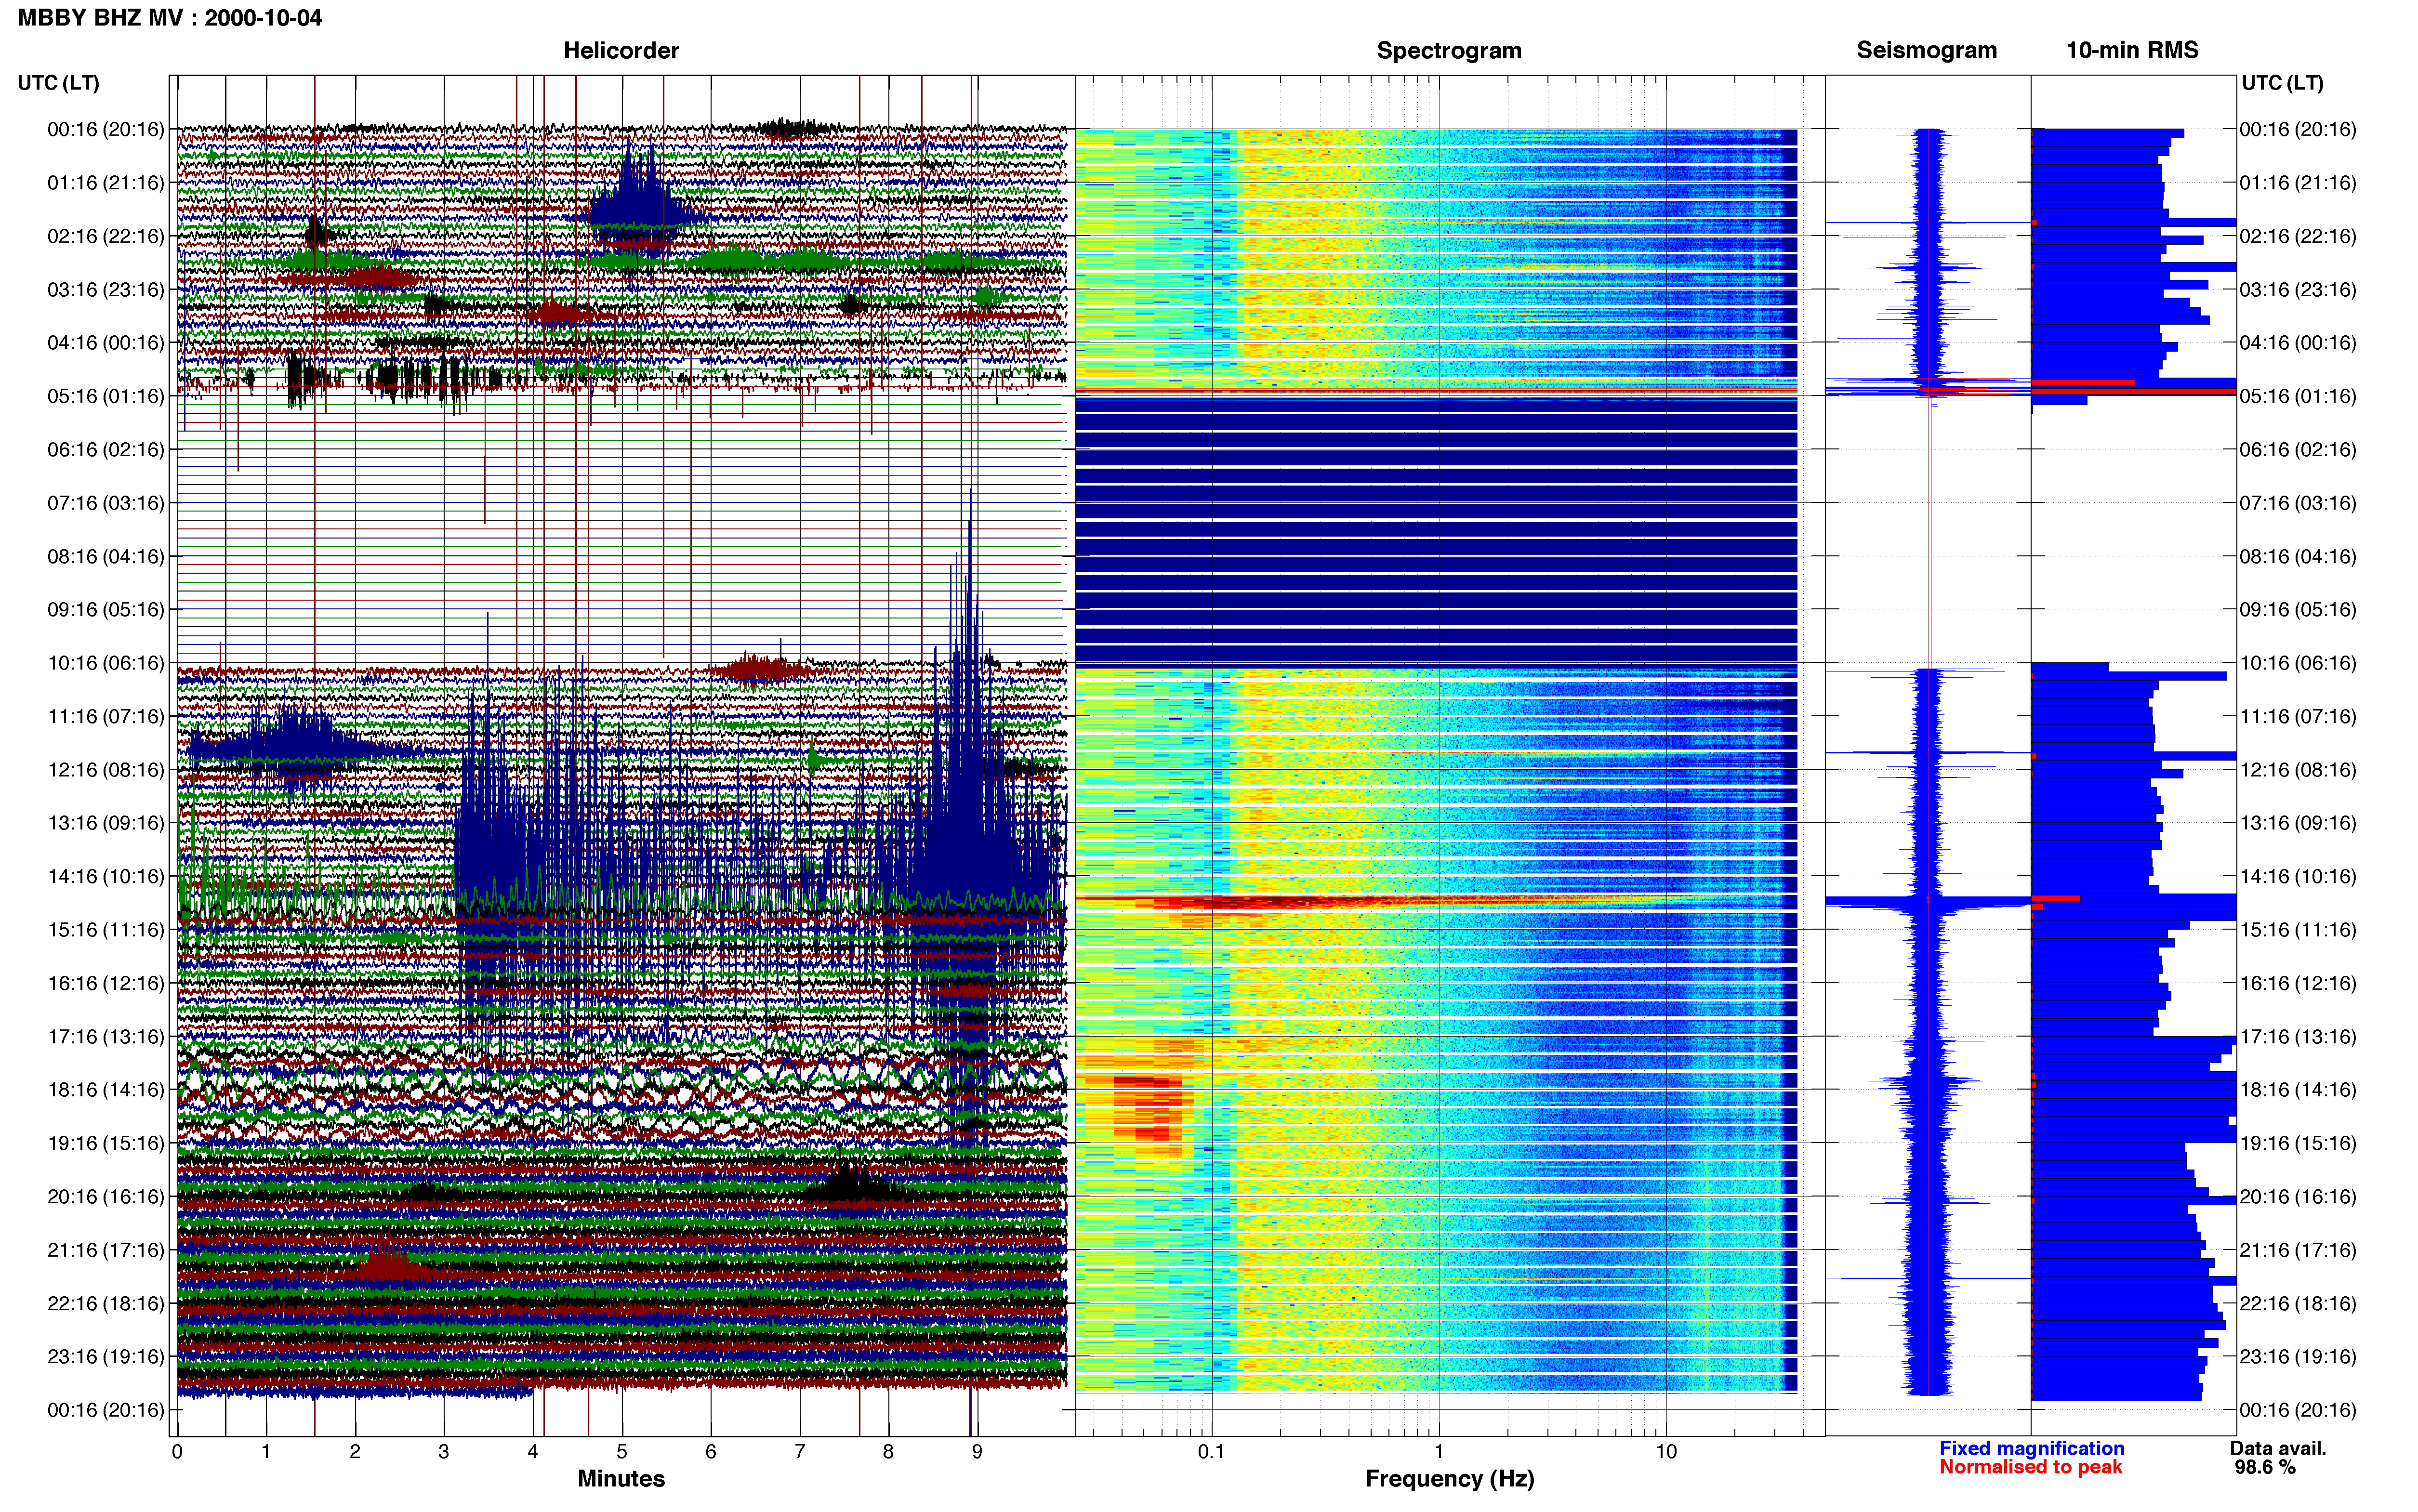Click the '10' frequency tick label
This screenshot has width=2418, height=1512.
(1665, 1451)
